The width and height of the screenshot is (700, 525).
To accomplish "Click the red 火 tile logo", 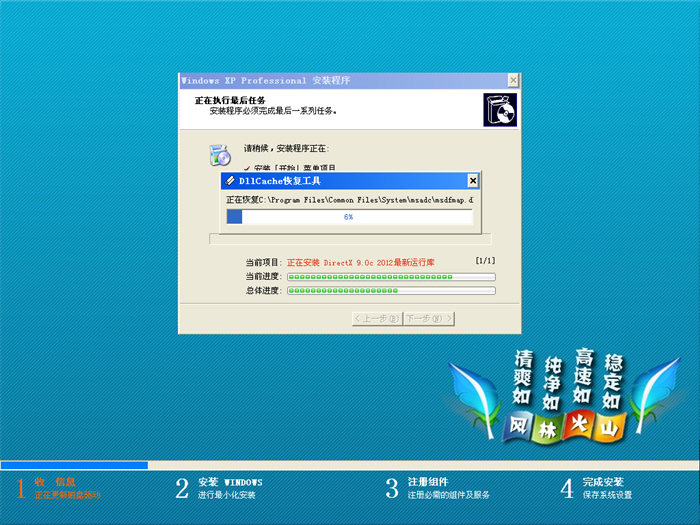I will point(579,424).
